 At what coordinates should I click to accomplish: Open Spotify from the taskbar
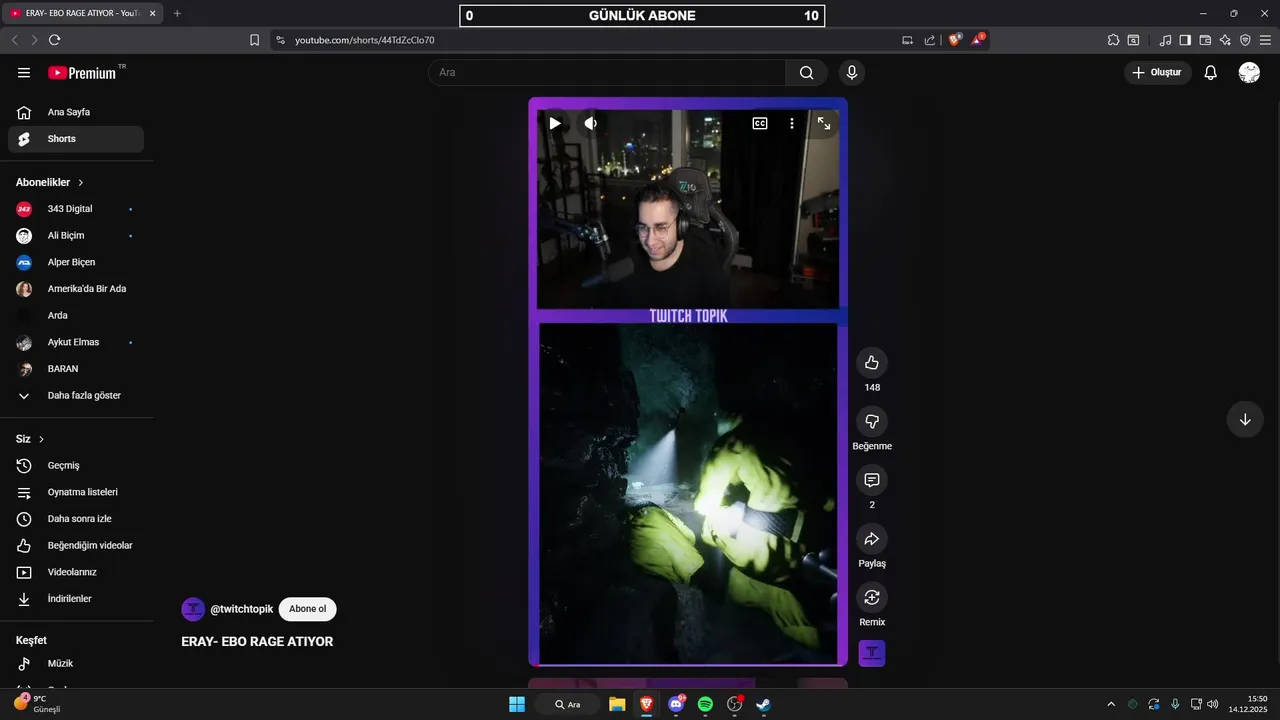(705, 704)
